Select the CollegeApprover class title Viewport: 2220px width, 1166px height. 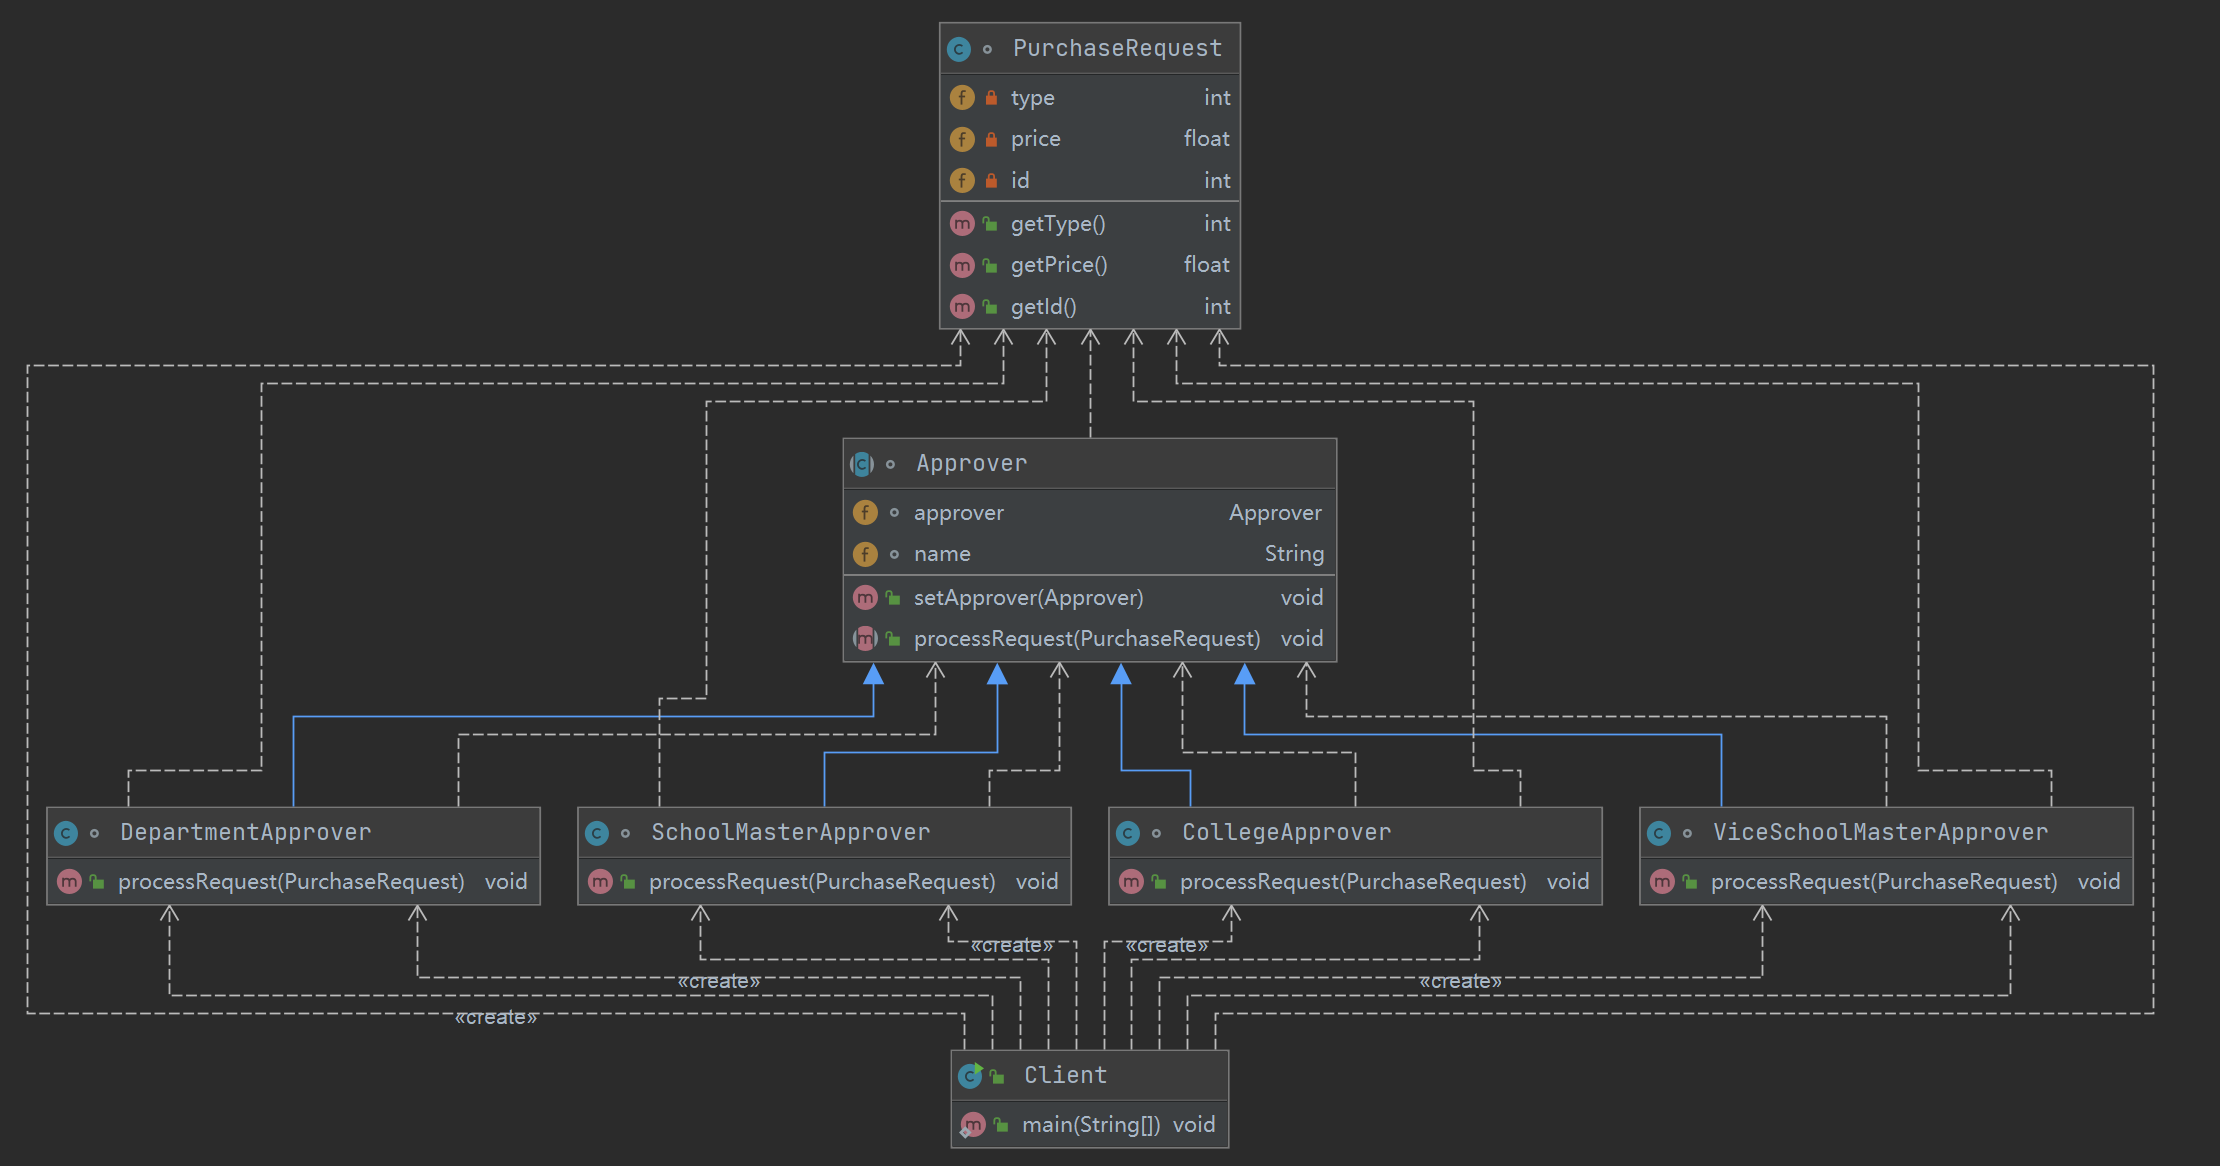click(1286, 832)
